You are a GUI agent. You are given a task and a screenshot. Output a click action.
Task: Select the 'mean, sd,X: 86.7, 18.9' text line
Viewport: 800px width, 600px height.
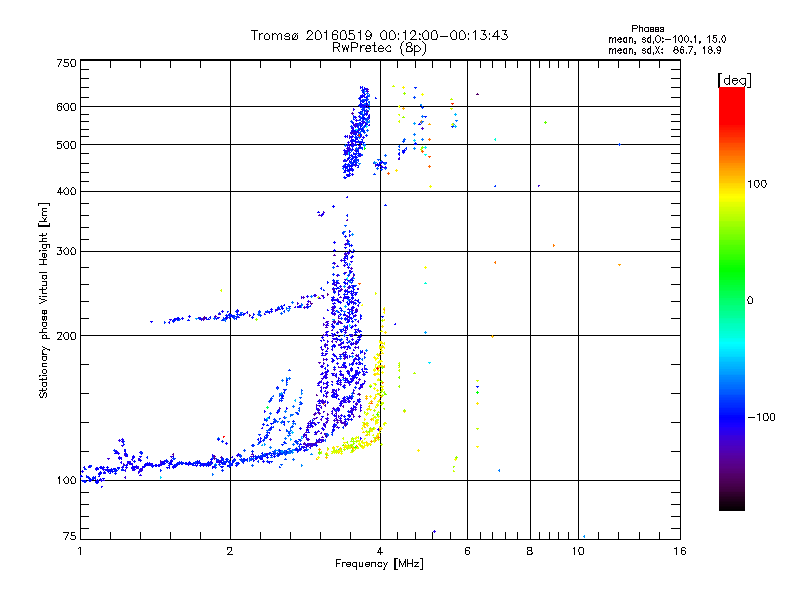[664, 50]
